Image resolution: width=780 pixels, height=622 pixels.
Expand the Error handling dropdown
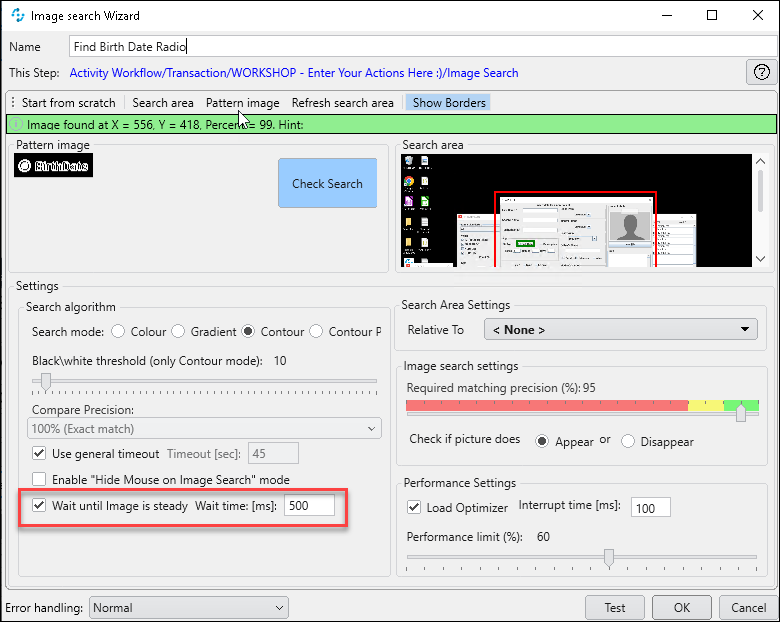188,607
